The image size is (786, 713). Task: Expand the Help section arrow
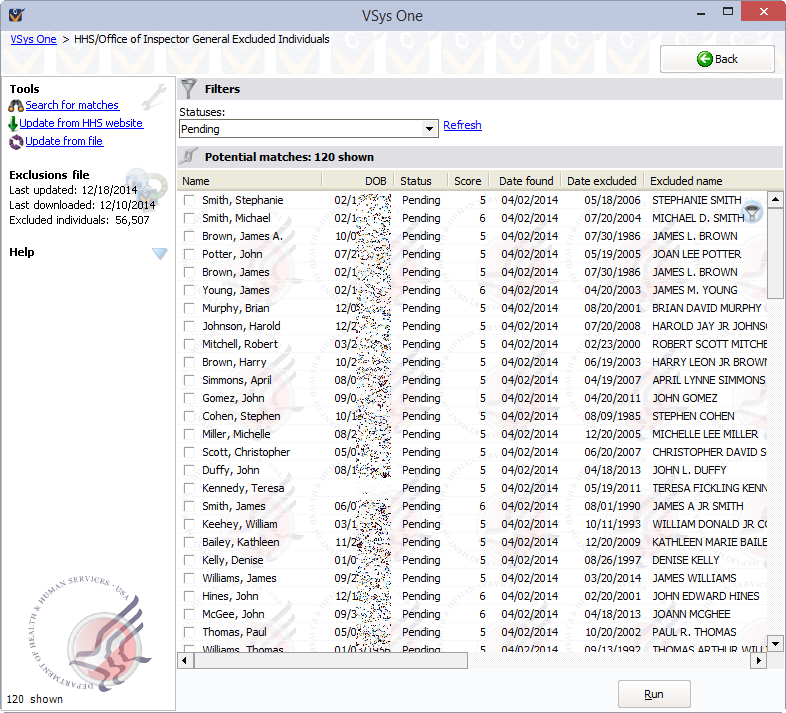tap(159, 253)
